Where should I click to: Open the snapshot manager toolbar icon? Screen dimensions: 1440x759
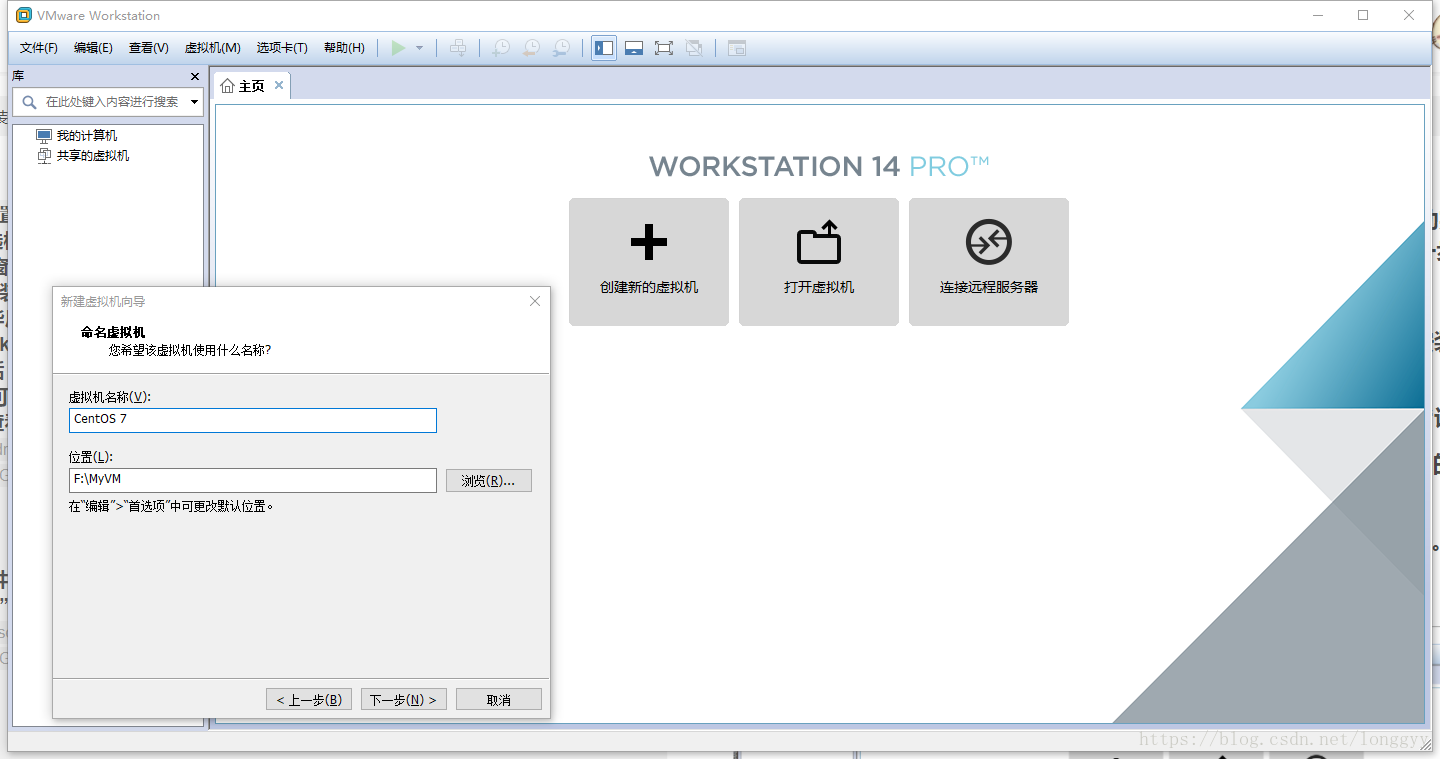tap(563, 48)
